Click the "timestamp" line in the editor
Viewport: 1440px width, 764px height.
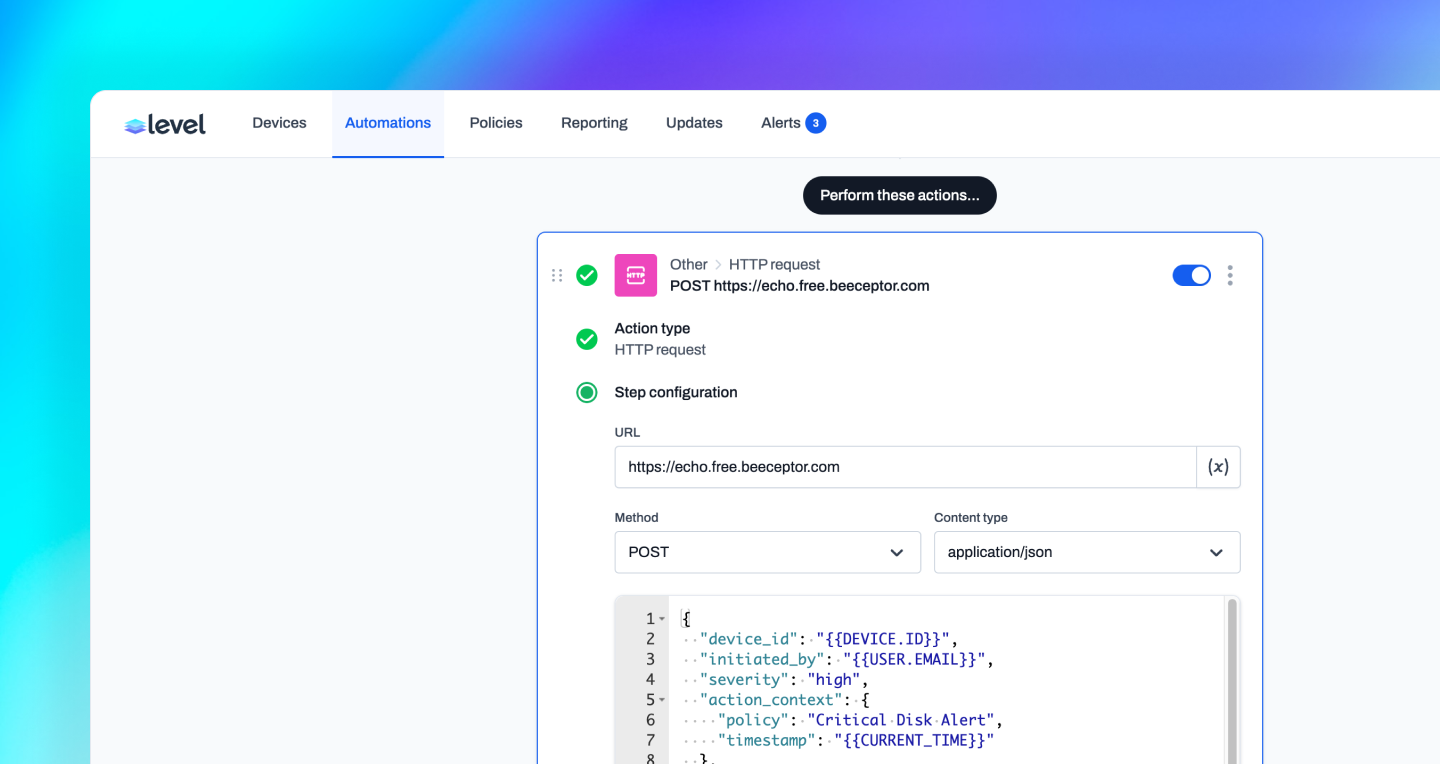[838, 740]
